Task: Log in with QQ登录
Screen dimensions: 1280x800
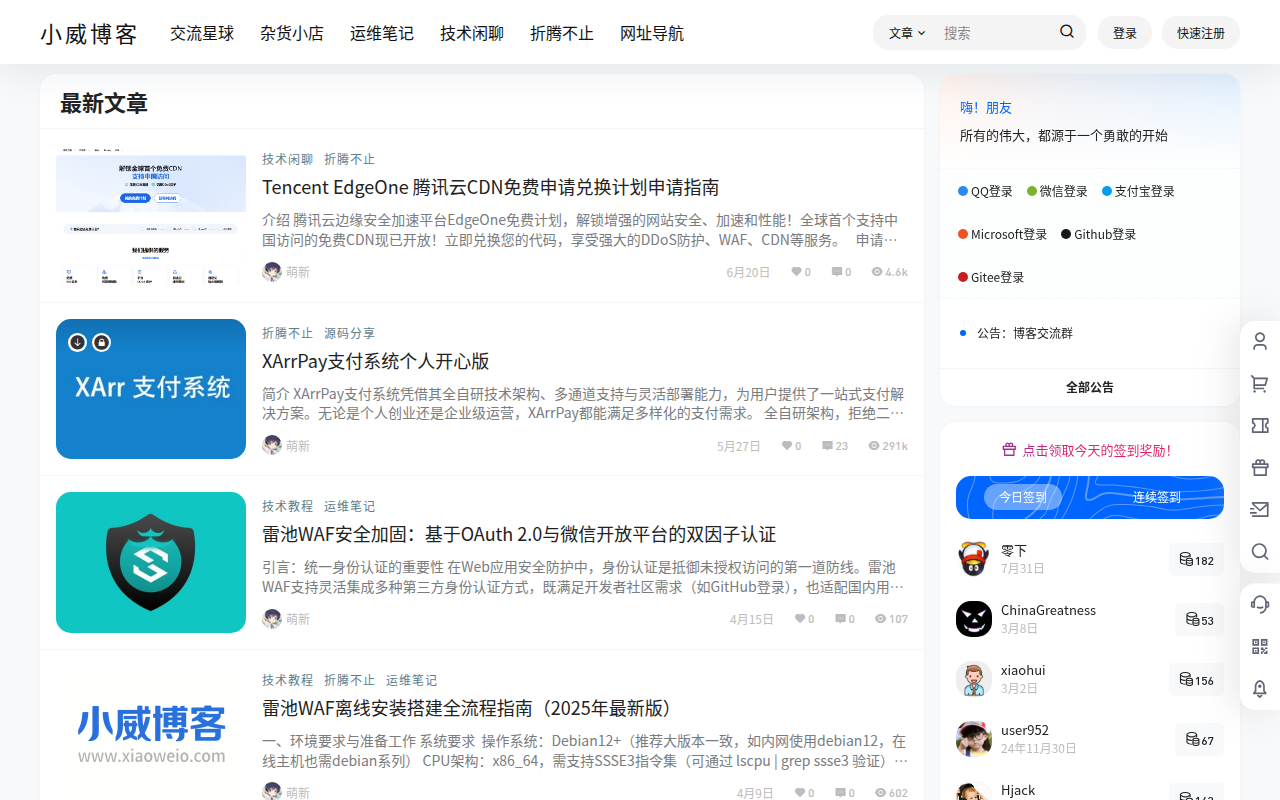Action: [x=985, y=191]
